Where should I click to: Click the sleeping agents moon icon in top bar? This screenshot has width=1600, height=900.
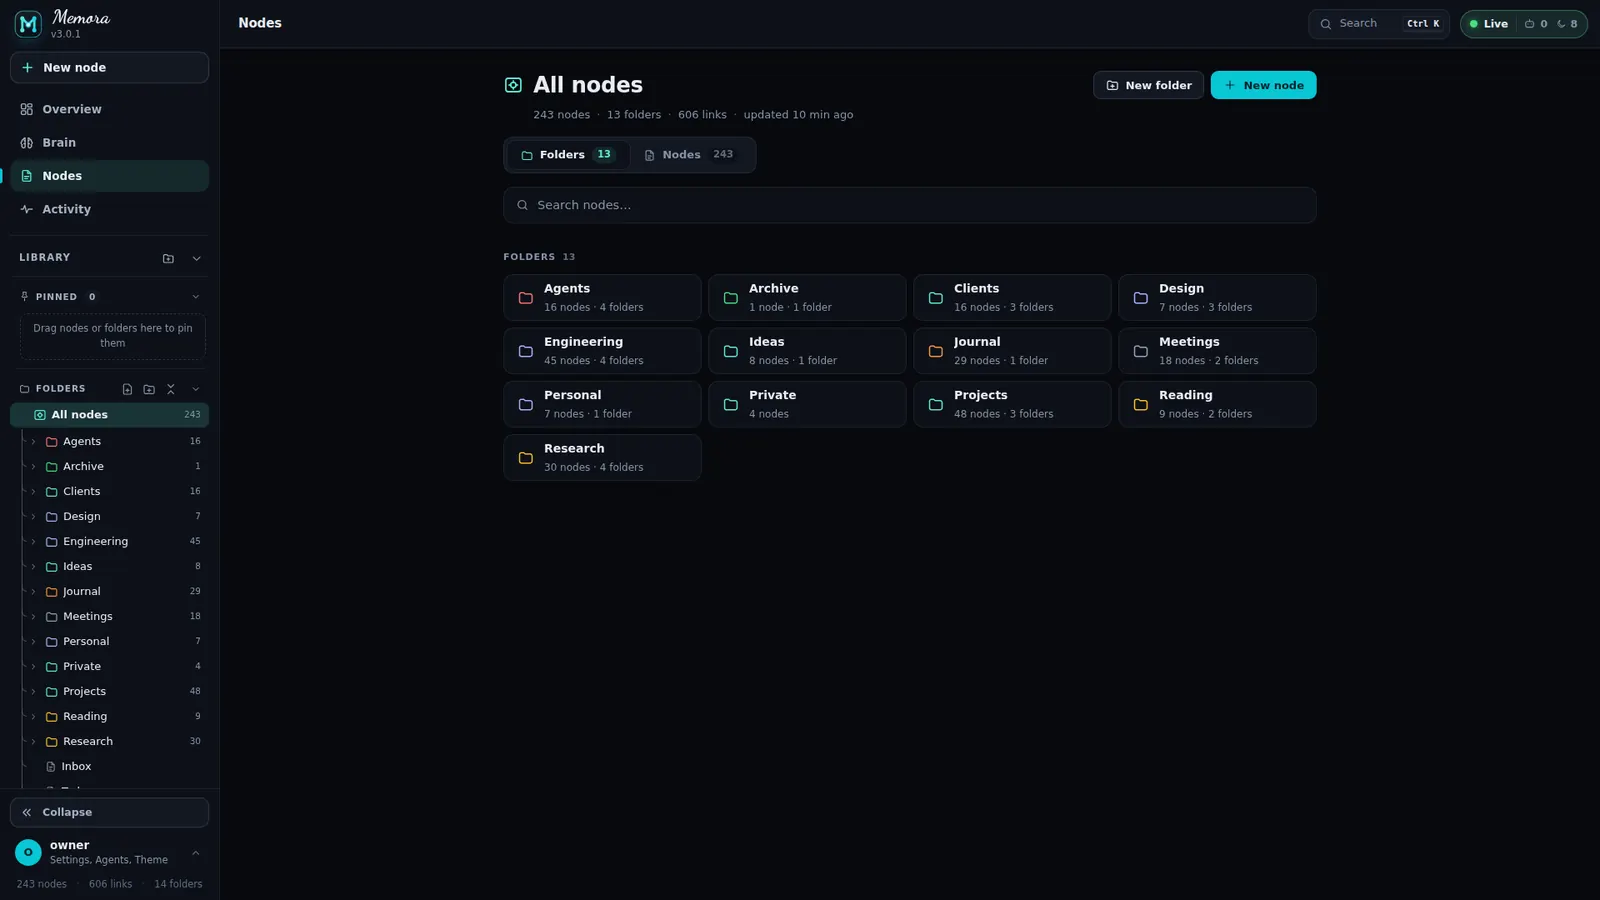click(1561, 24)
